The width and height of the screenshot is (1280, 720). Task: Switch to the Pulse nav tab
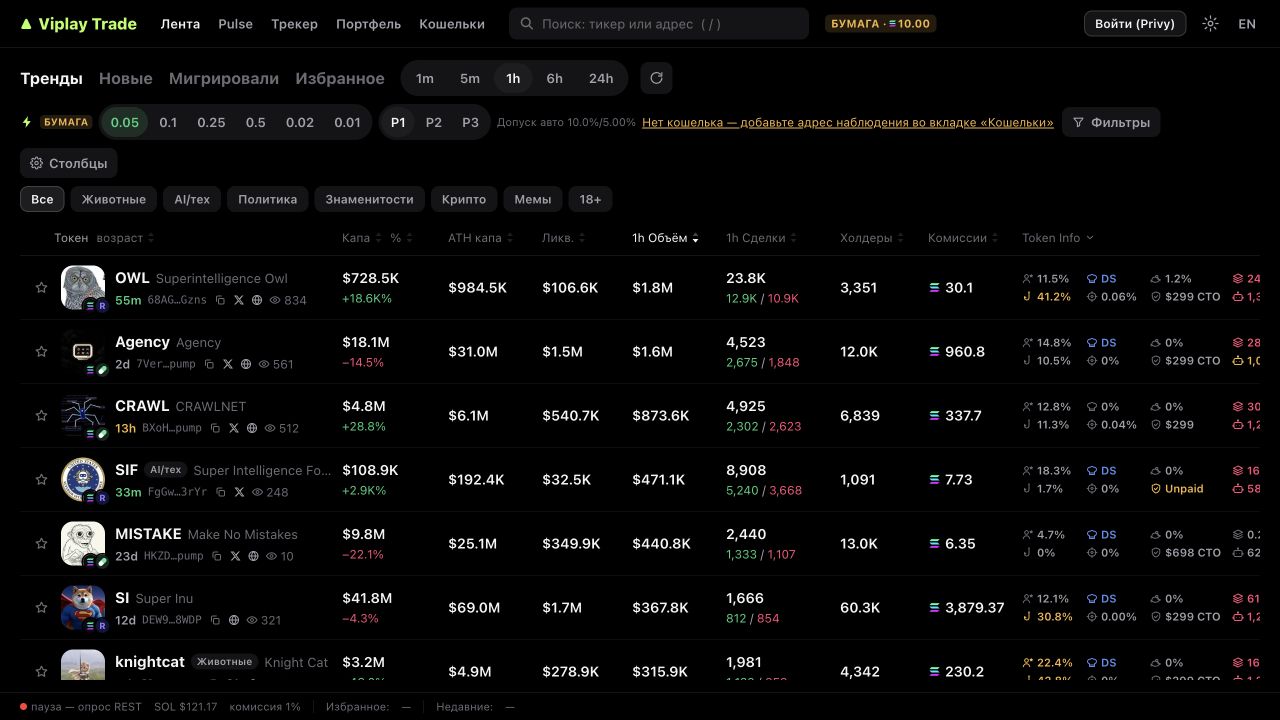235,24
